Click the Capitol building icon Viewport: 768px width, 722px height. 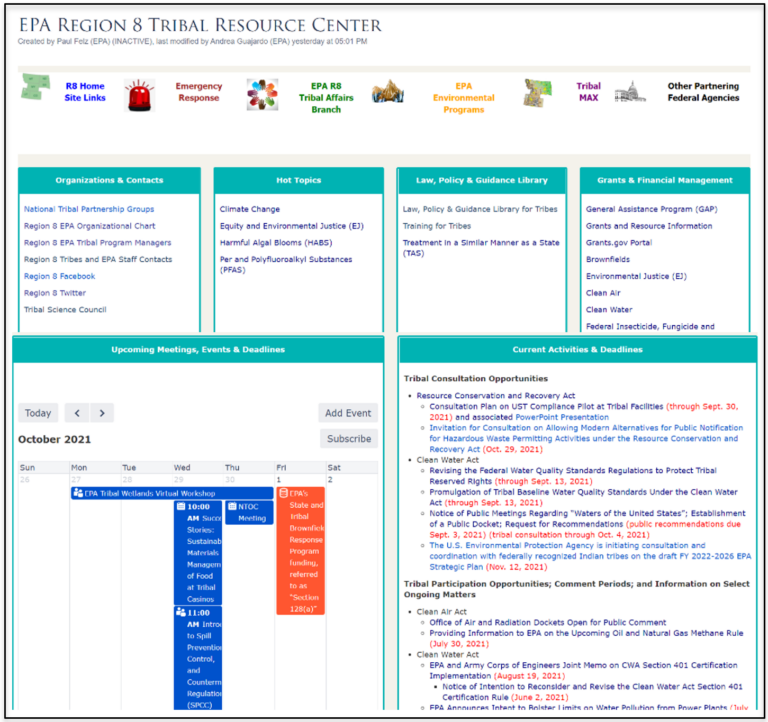[x=630, y=93]
